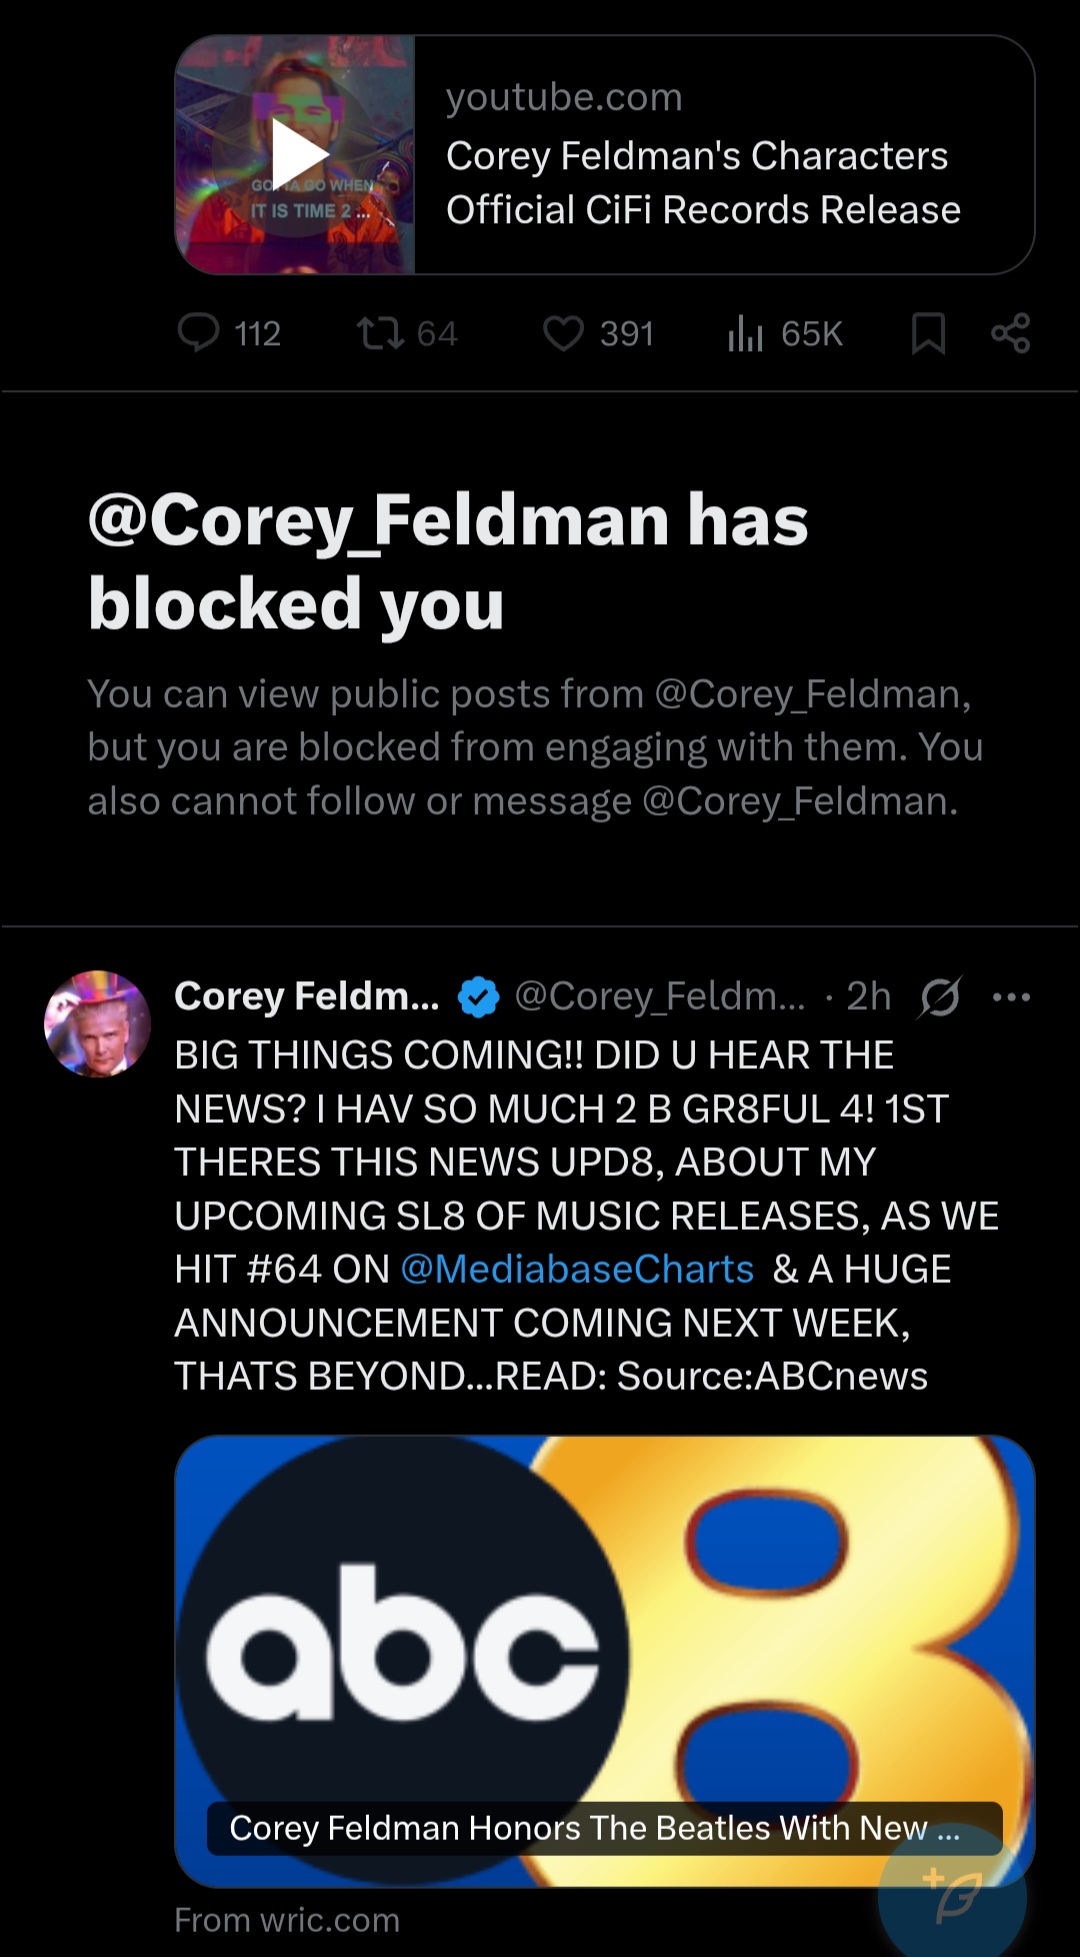Viewport: 1080px width, 1957px height.
Task: Bookmark the Corey Feldman's Characters post
Action: (x=928, y=333)
